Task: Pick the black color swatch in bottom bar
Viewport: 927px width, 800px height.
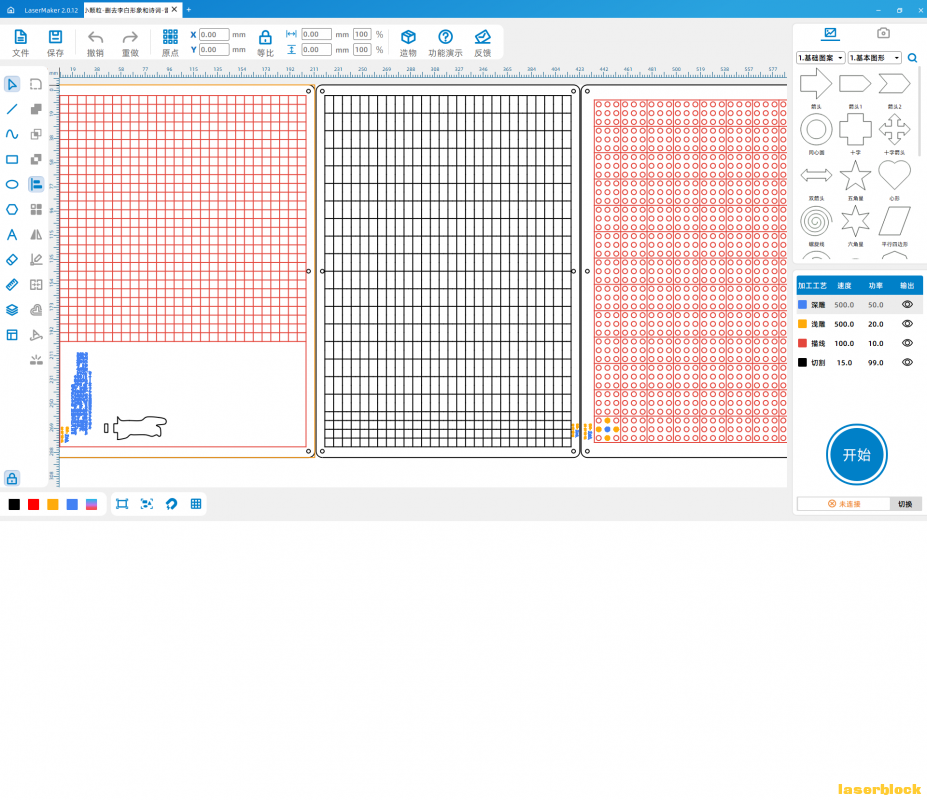Action: pyautogui.click(x=14, y=504)
